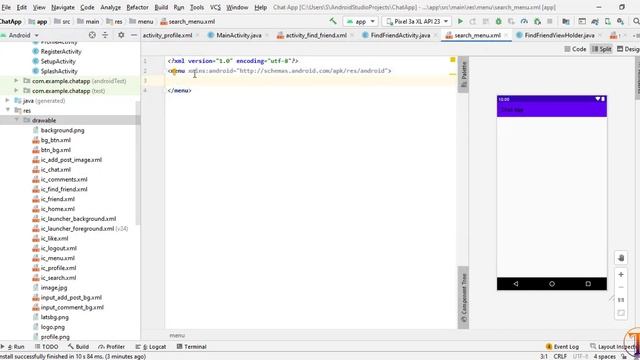The width and height of the screenshot is (640, 360).
Task: Switch the editor to Design view
Action: (x=628, y=49)
